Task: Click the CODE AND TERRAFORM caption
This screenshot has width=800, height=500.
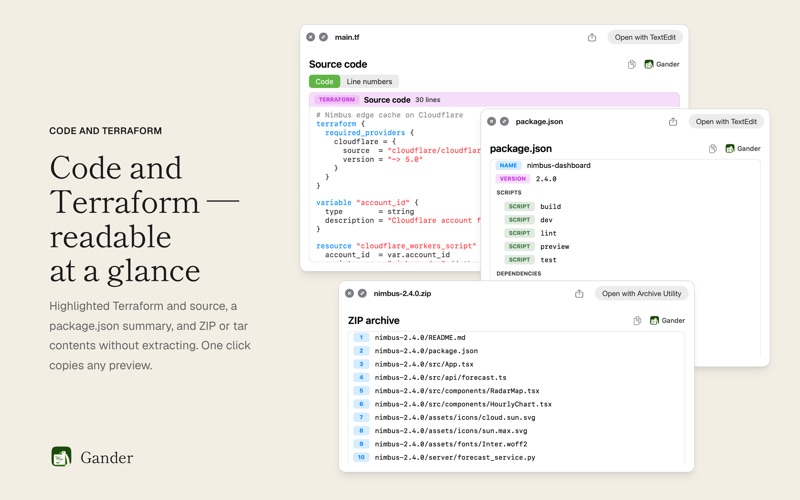Action: pos(106,131)
